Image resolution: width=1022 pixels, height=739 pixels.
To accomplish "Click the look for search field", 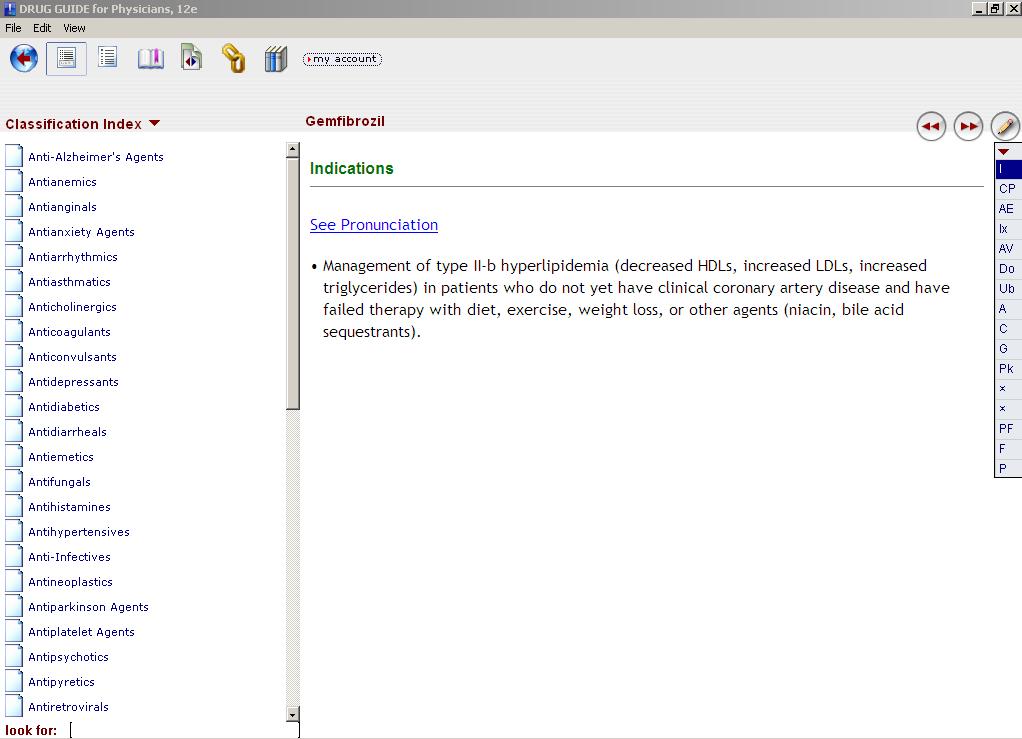I will pyautogui.click(x=184, y=730).
